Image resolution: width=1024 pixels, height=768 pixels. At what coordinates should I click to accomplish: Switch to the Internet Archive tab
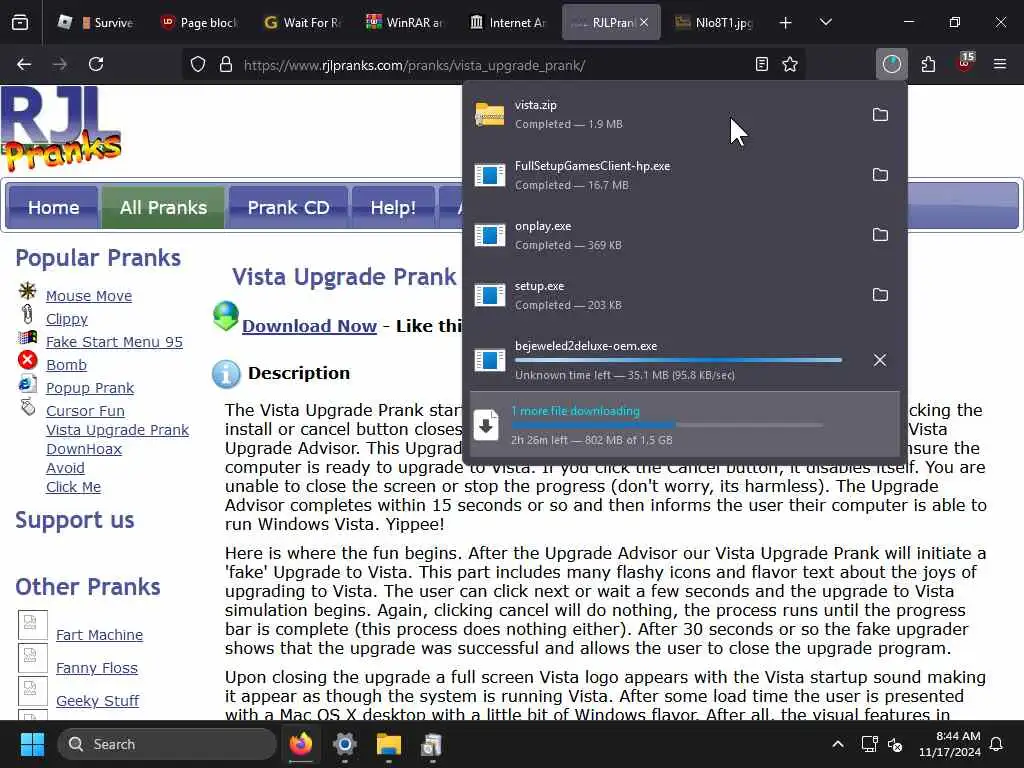(507, 22)
